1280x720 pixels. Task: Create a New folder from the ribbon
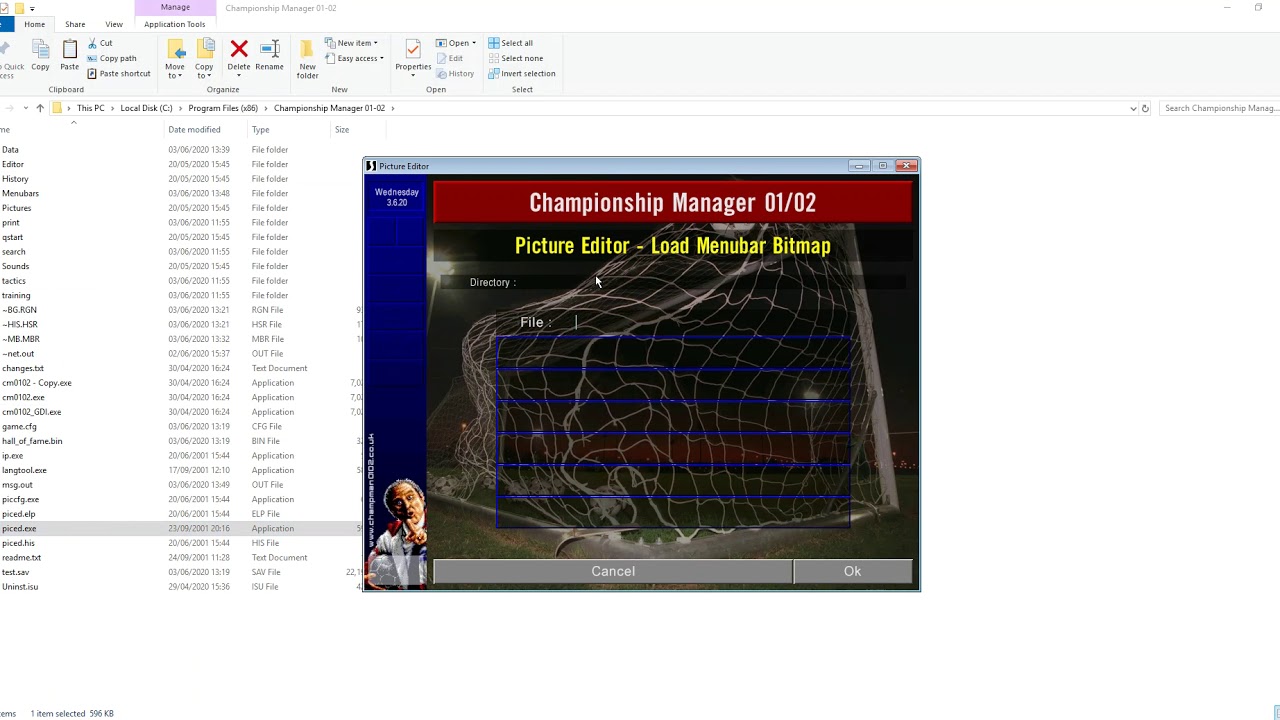(307, 59)
